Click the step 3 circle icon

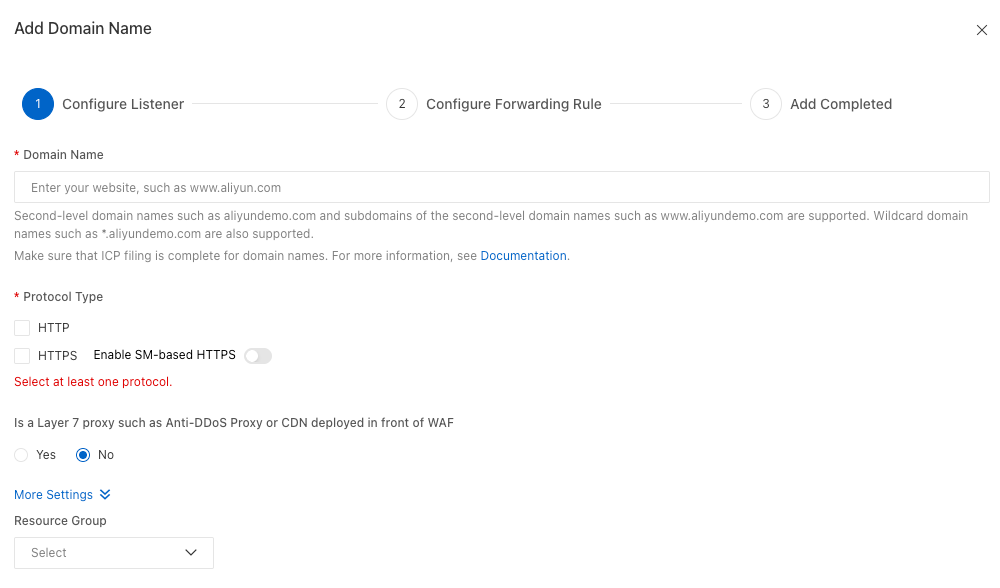tap(765, 104)
